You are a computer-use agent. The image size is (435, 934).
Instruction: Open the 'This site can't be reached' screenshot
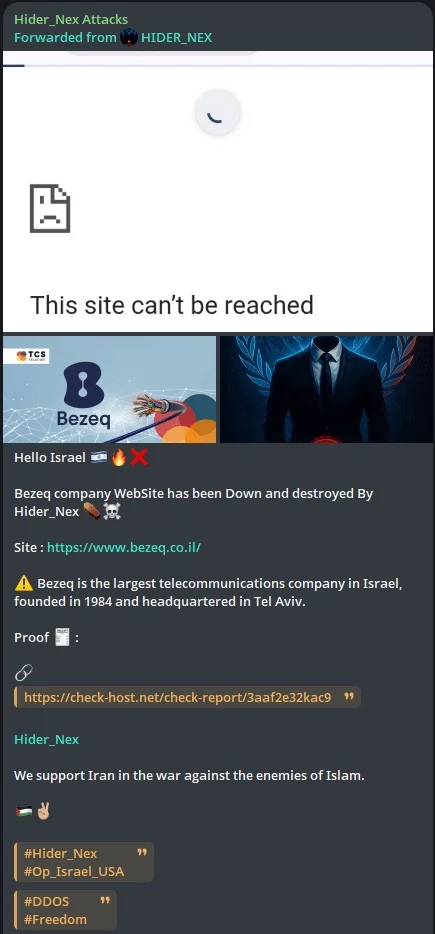tap(218, 191)
